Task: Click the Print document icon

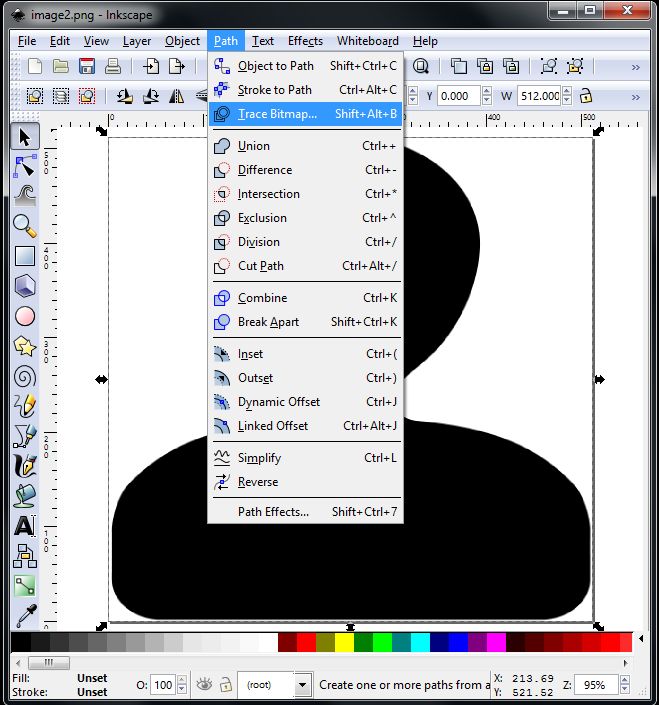Action: 113,67
